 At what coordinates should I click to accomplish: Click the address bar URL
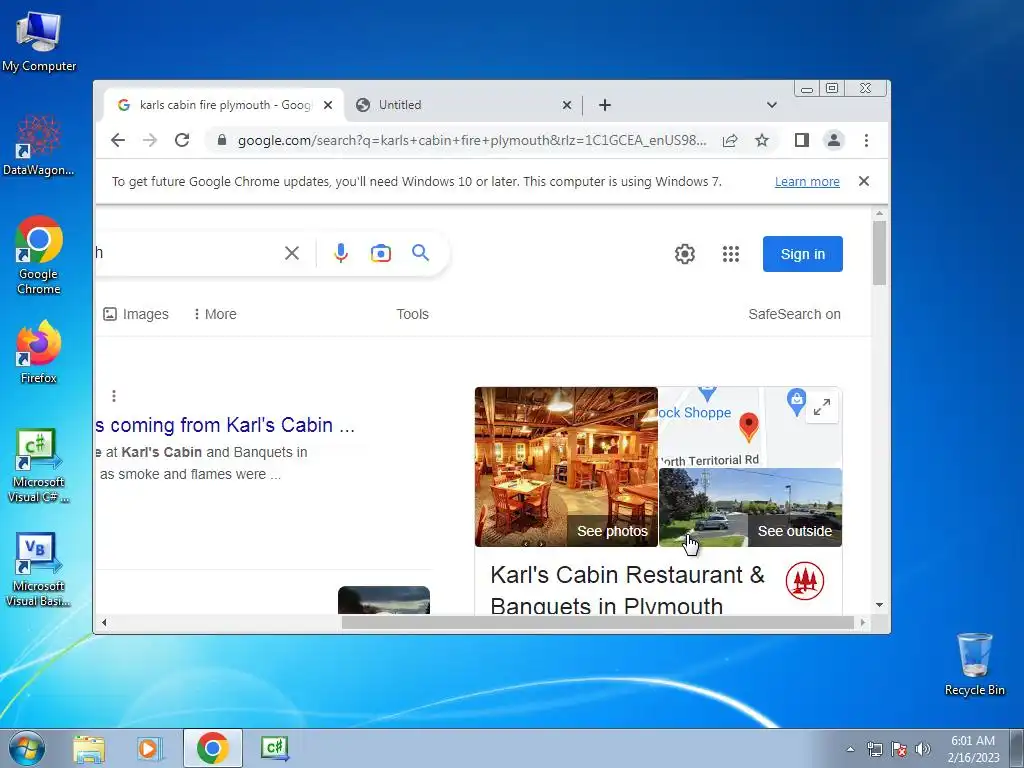click(x=472, y=140)
